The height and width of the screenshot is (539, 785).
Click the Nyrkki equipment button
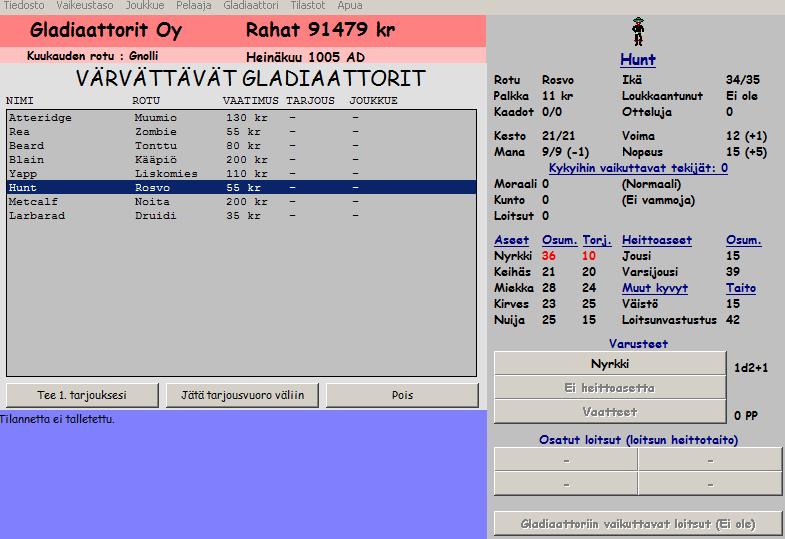[610, 363]
